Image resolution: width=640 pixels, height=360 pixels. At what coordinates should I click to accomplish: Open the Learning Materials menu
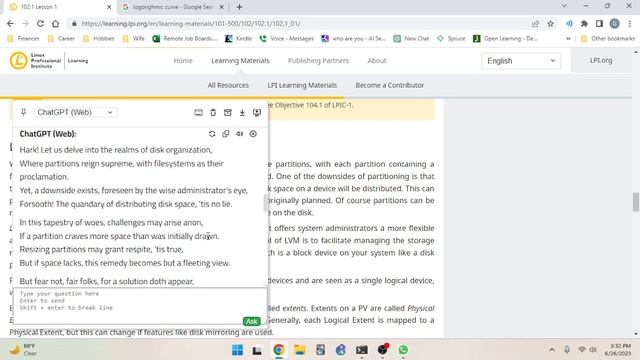[240, 61]
